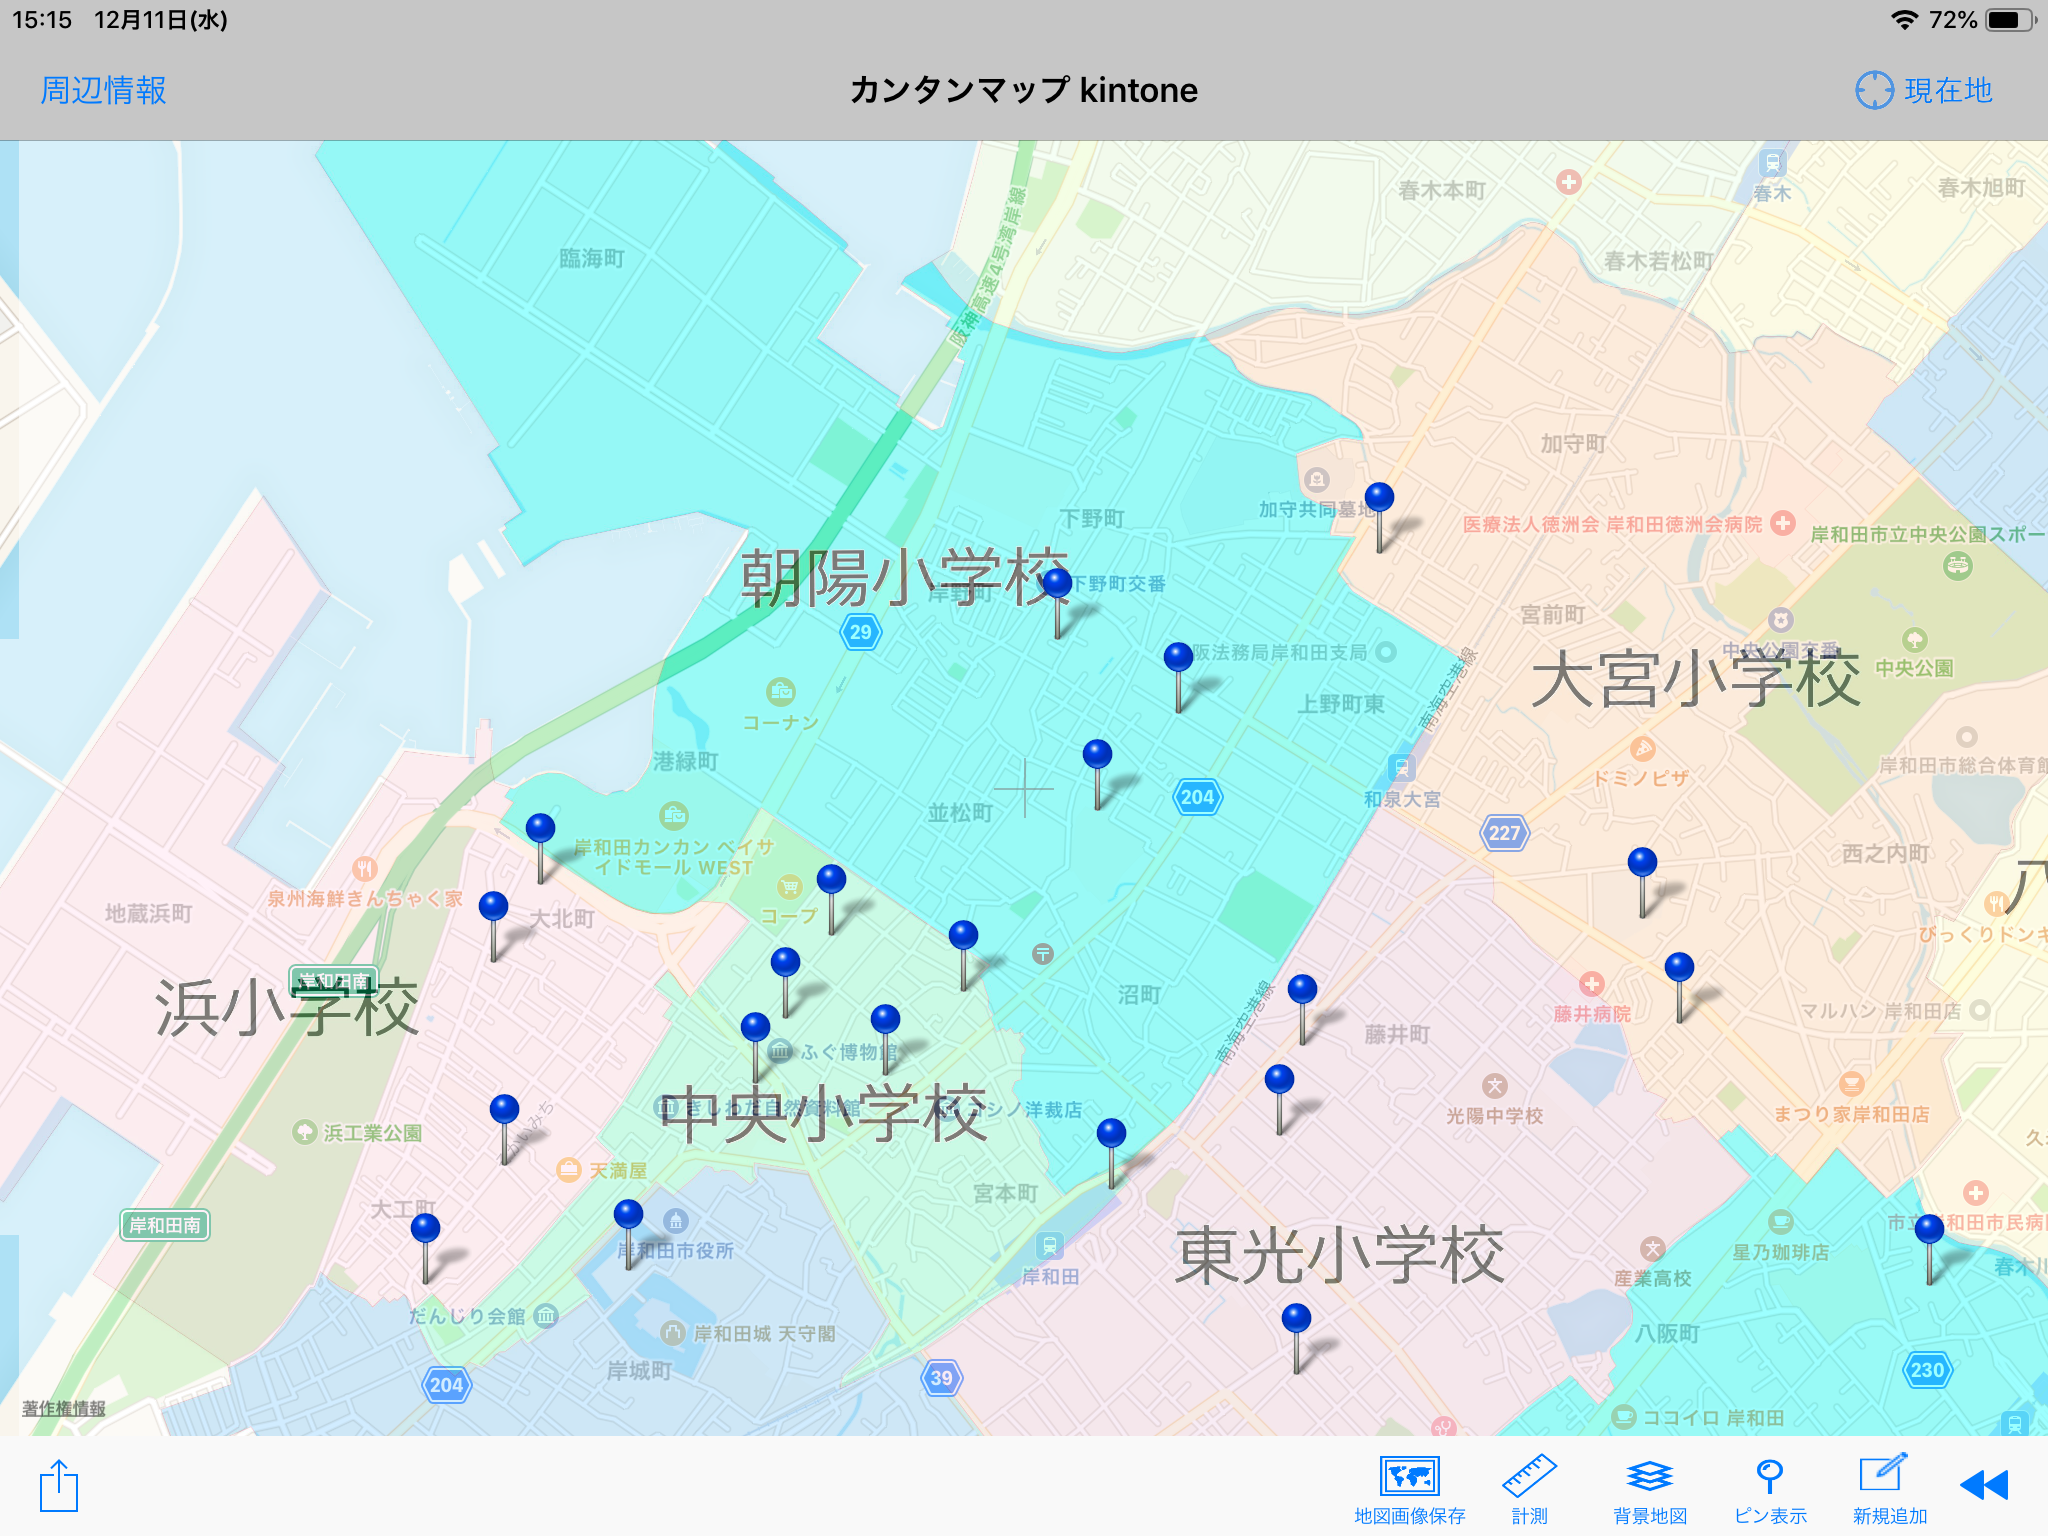The image size is (2048, 1536).
Task: Tap the 中央小学校 district label
Action: pos(823,1113)
